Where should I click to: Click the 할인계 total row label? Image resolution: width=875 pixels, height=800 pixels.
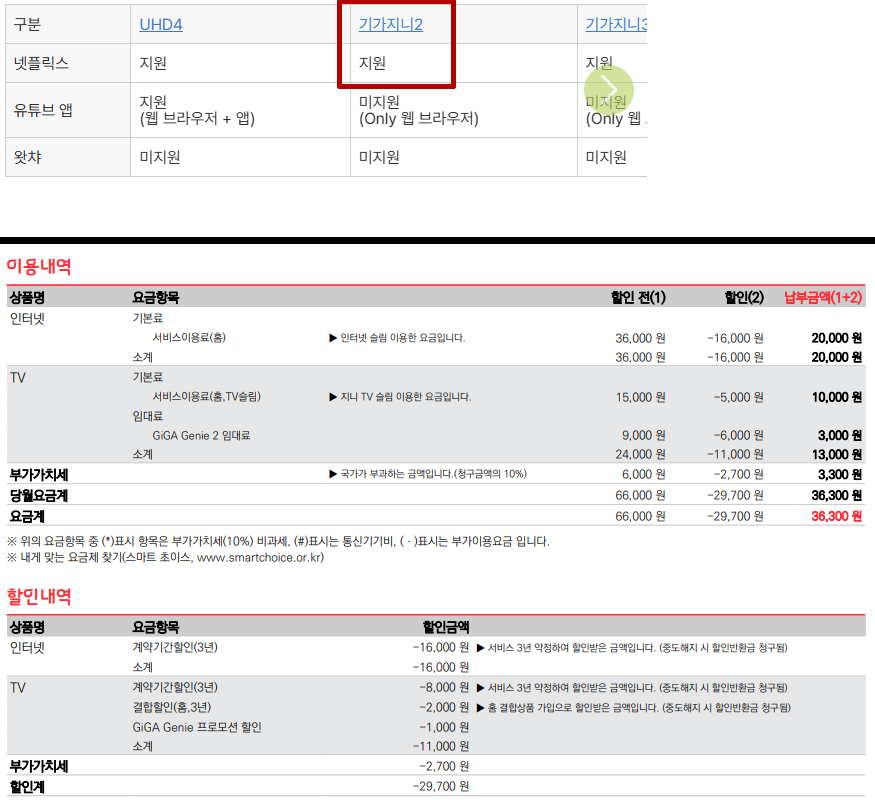pos(27,787)
